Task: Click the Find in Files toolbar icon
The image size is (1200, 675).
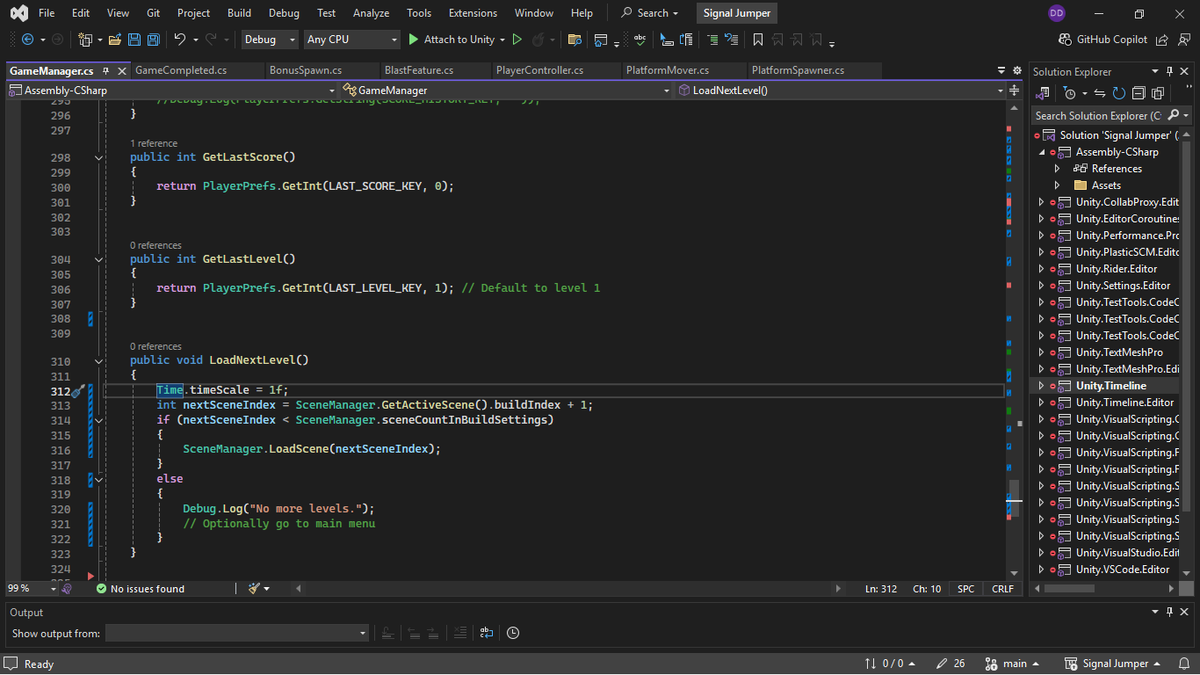Action: point(574,39)
